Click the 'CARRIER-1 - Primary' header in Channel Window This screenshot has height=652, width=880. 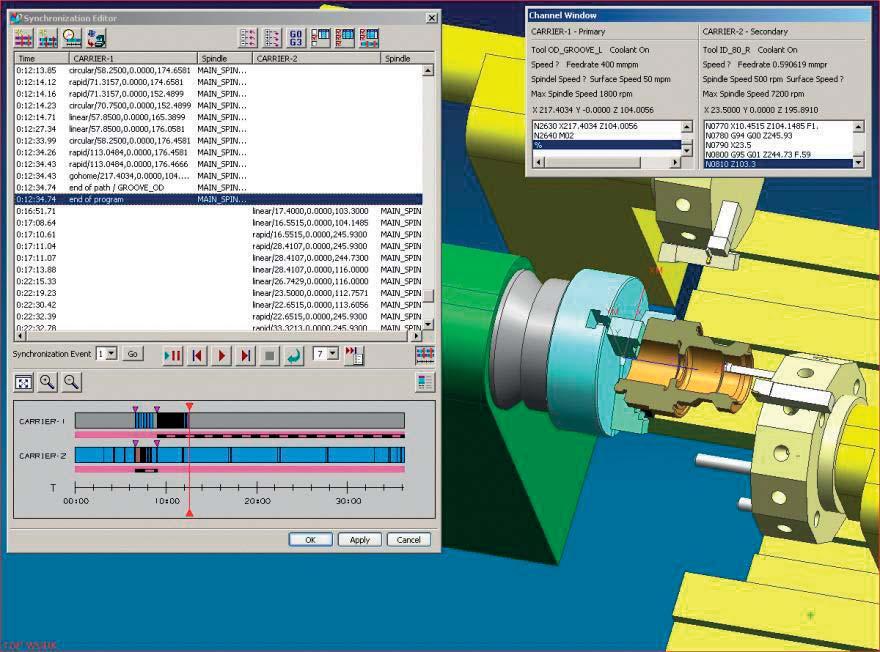pos(568,31)
